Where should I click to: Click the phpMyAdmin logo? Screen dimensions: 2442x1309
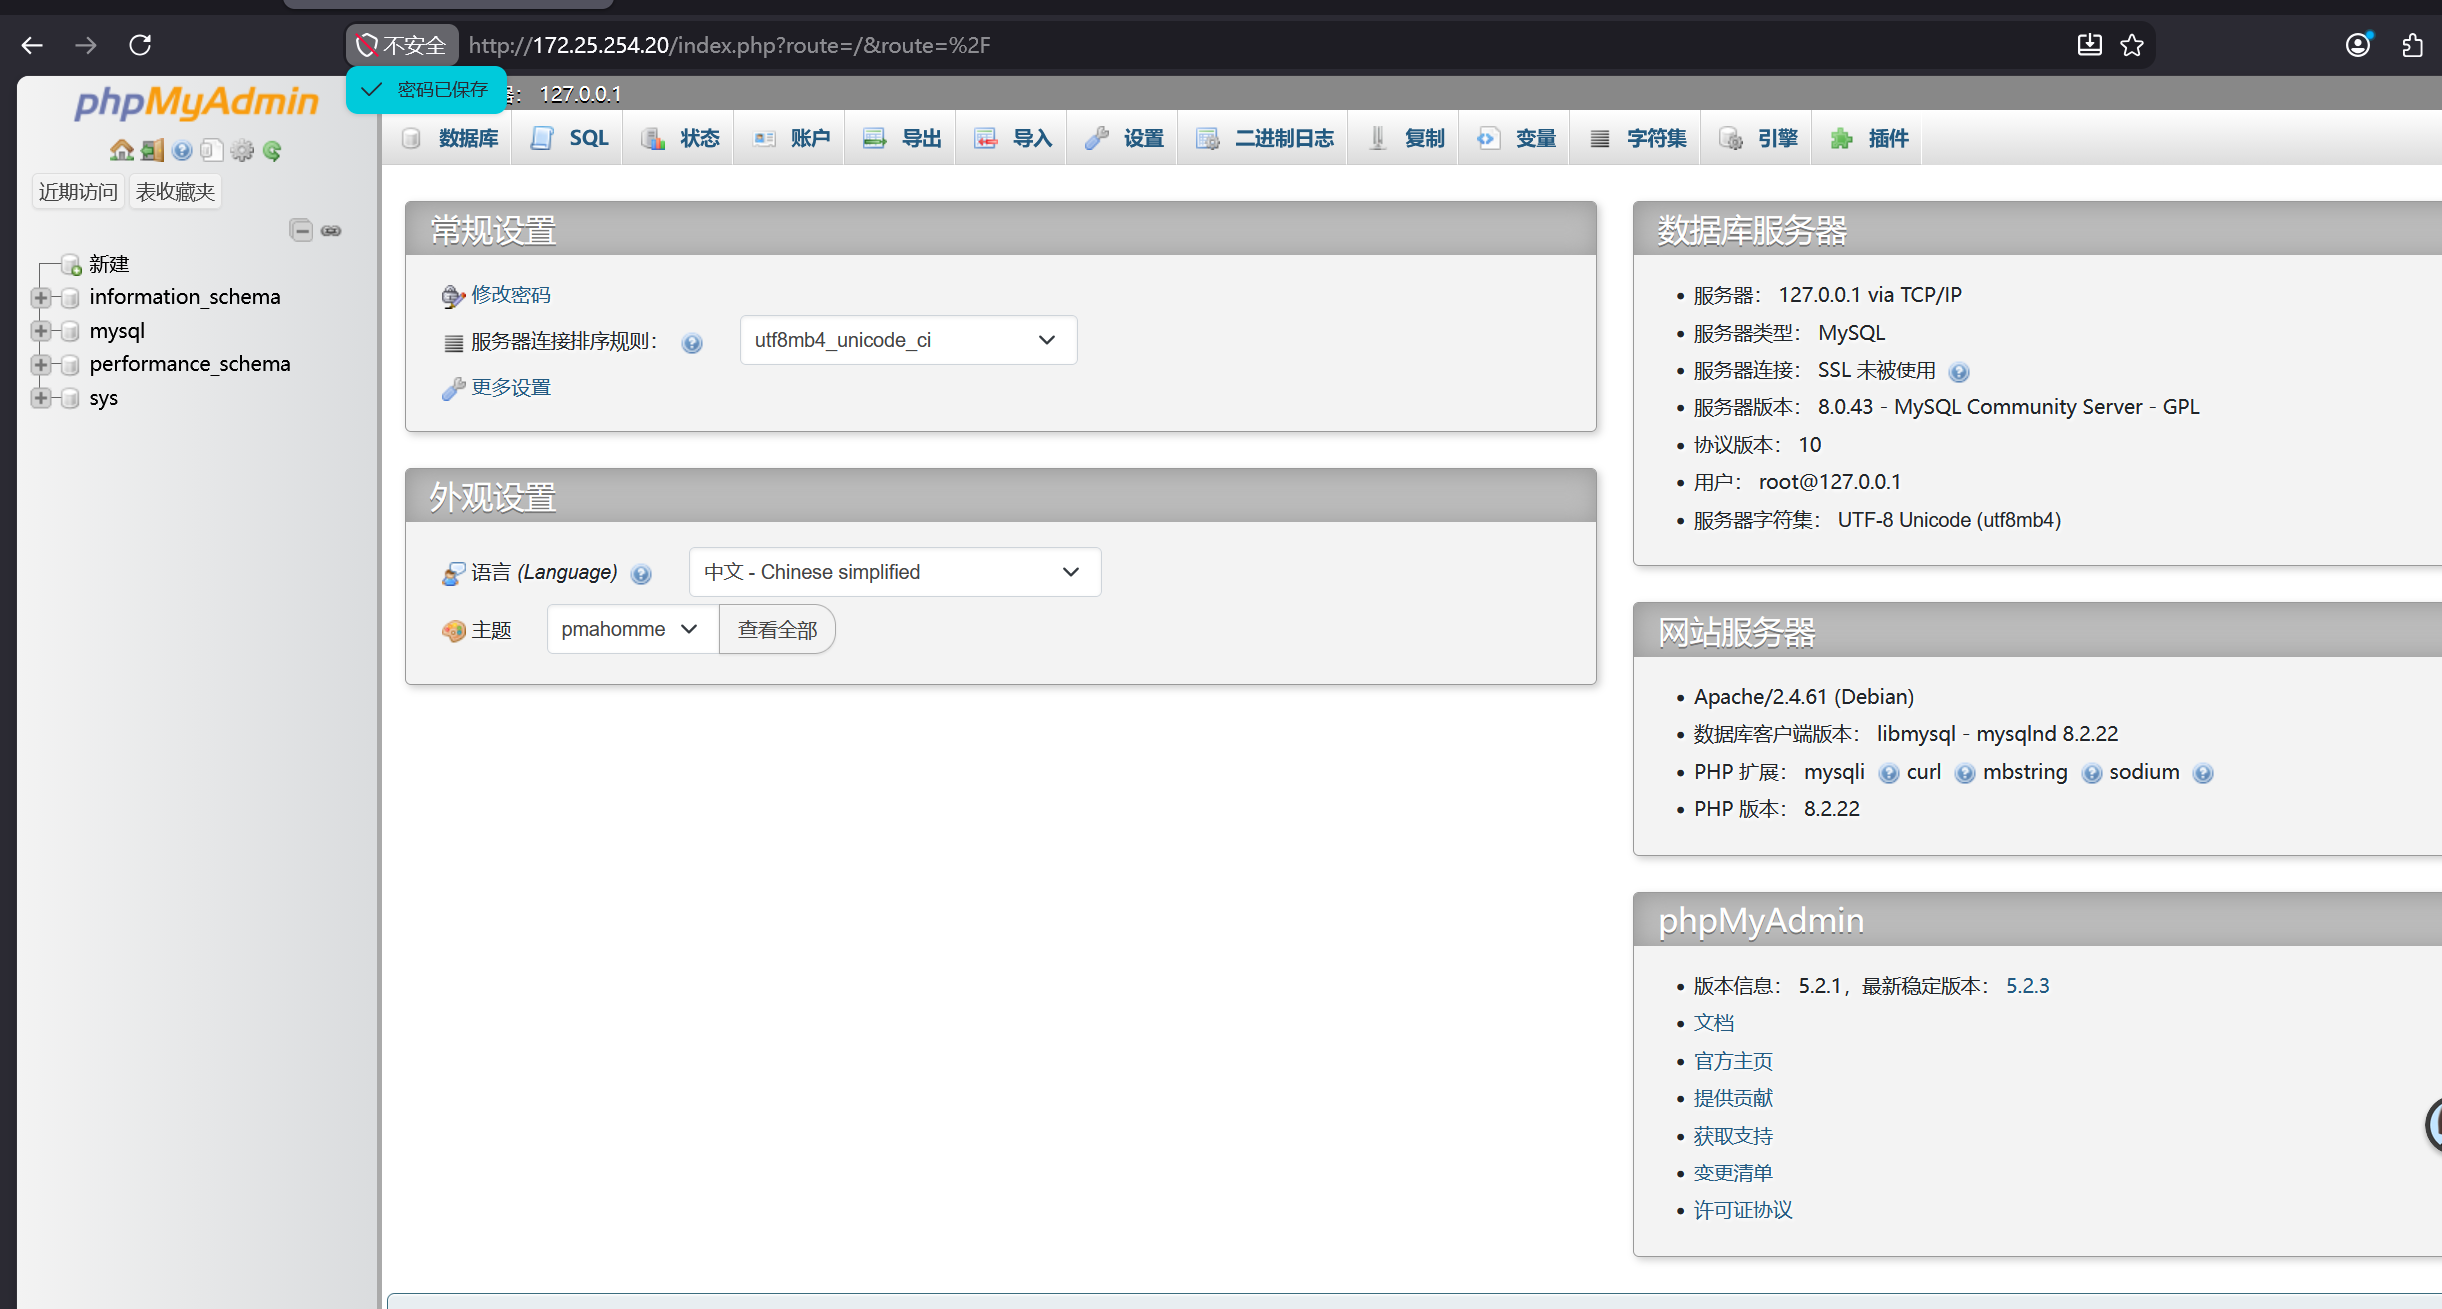(197, 102)
